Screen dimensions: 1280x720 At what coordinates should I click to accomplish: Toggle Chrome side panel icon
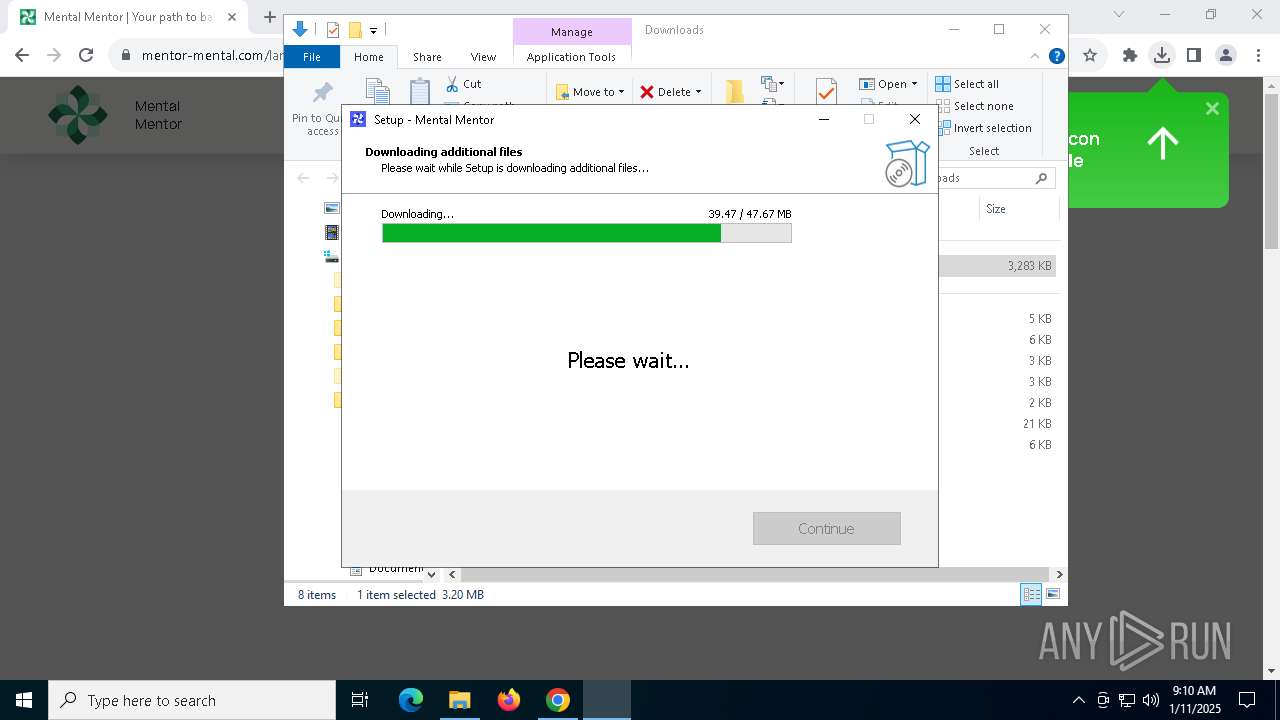coord(1193,55)
